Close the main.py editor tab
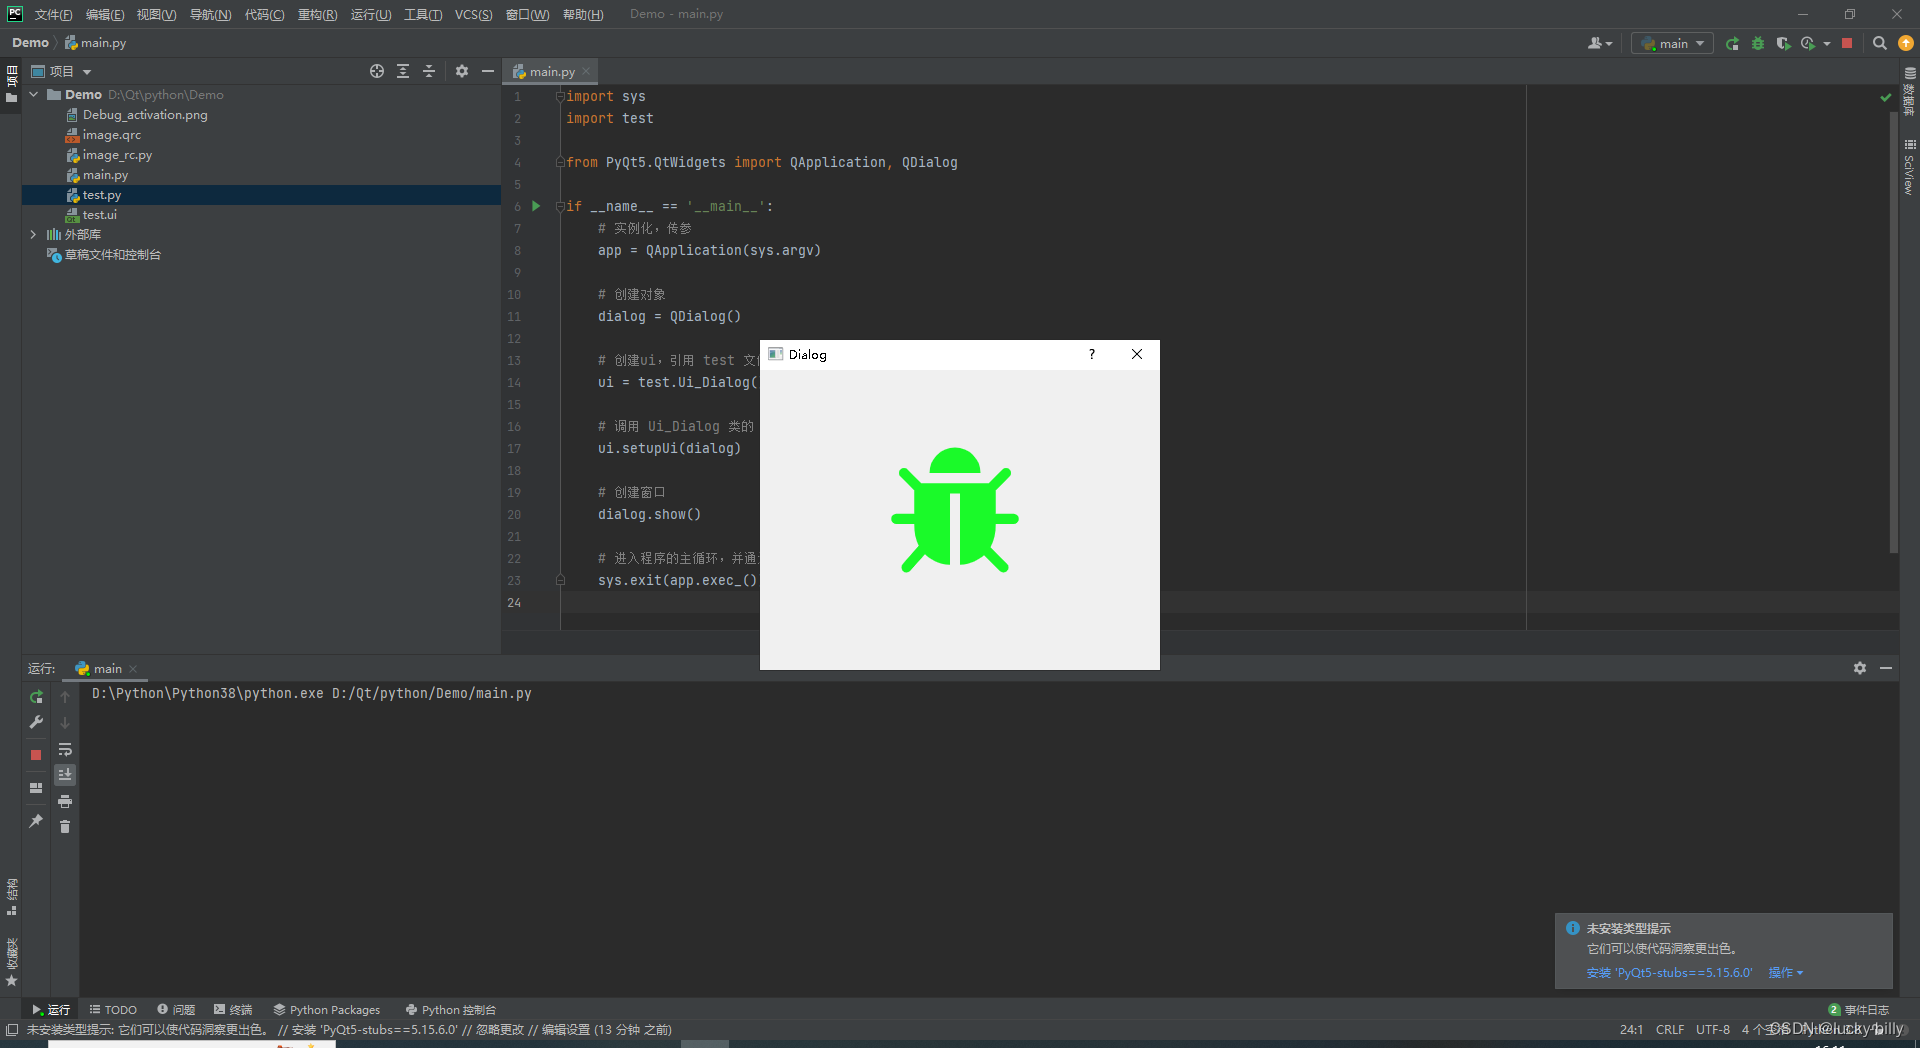Screen dimensions: 1920x1048 click(587, 71)
